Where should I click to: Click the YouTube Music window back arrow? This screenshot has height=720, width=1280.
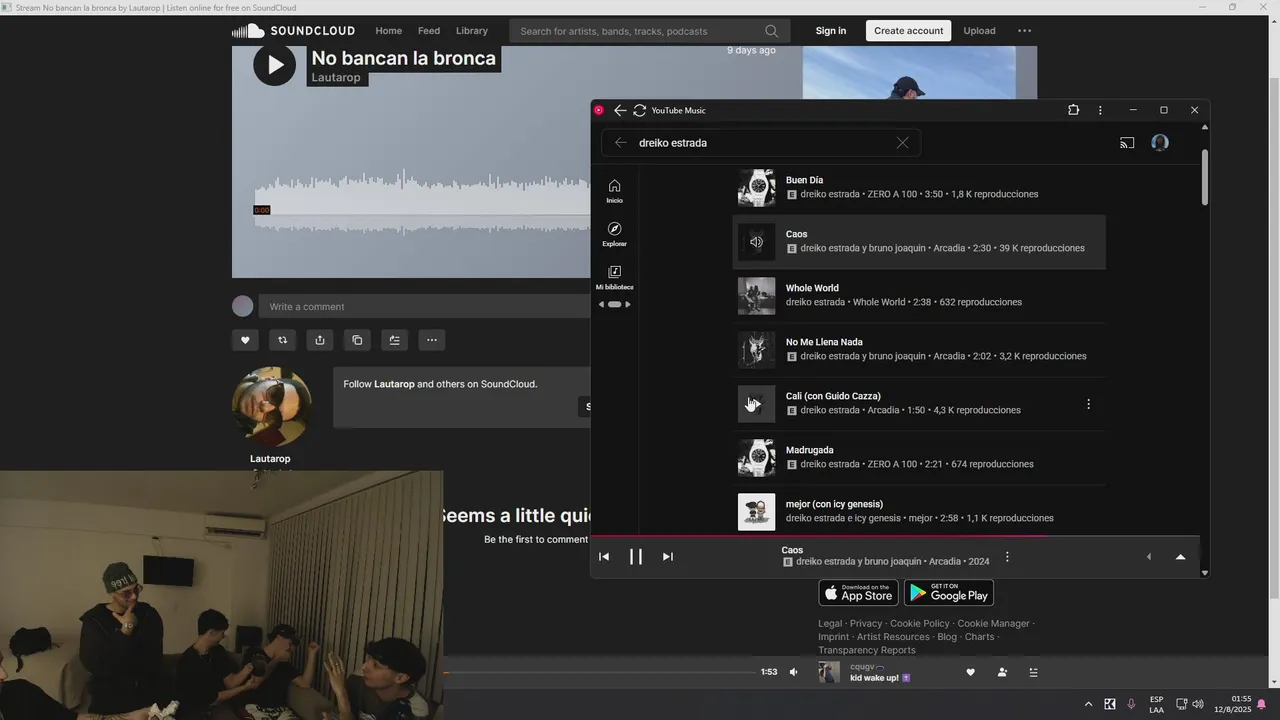[620, 110]
